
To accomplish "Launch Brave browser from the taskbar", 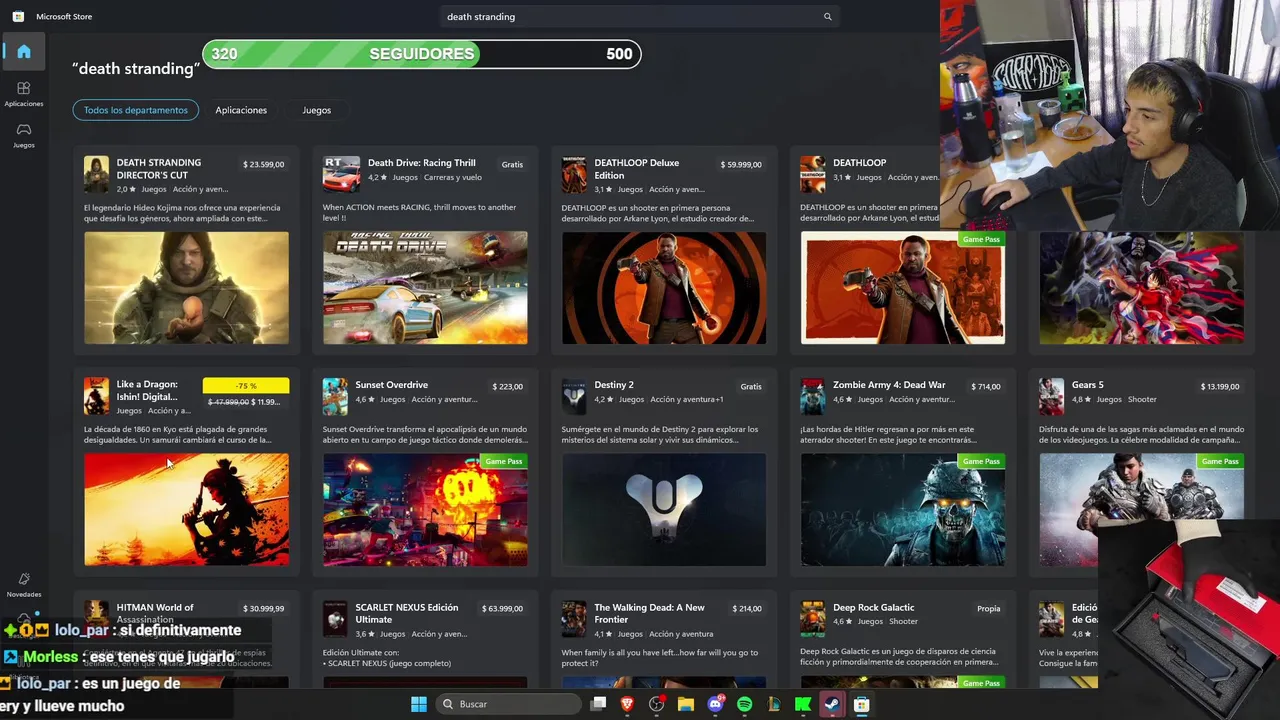I will click(627, 704).
